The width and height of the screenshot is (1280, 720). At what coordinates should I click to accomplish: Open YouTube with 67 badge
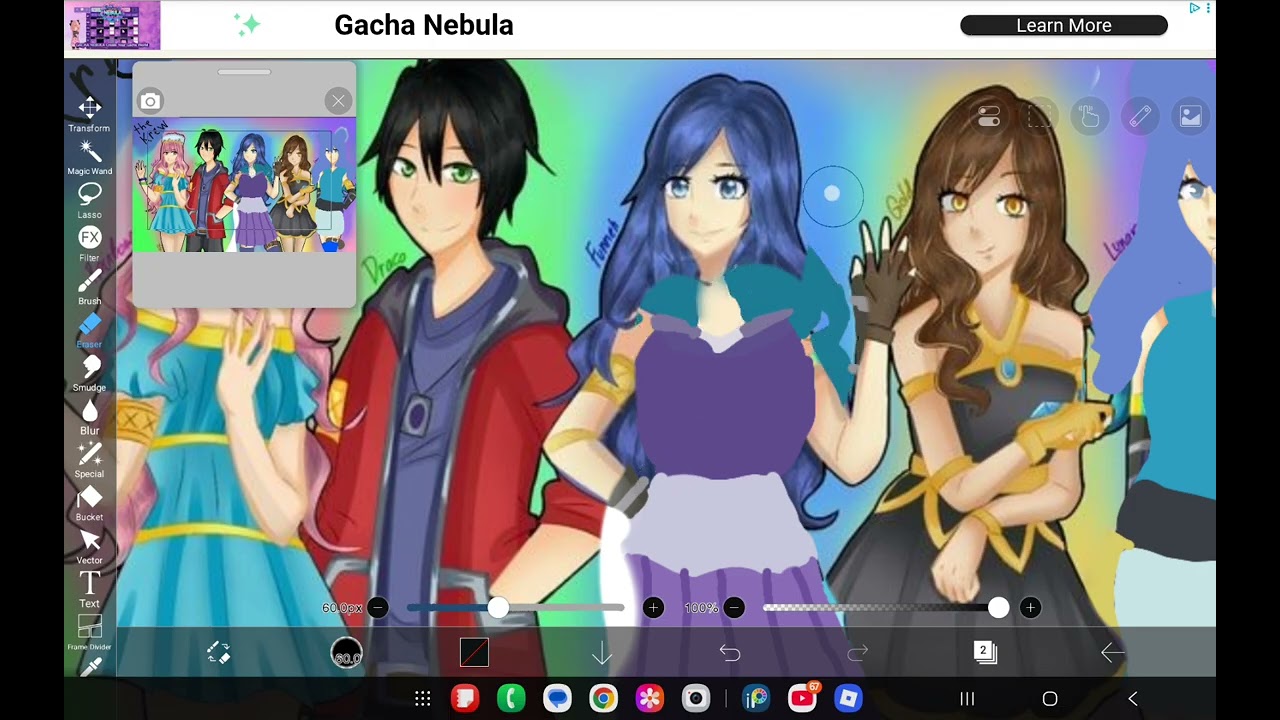coord(803,697)
